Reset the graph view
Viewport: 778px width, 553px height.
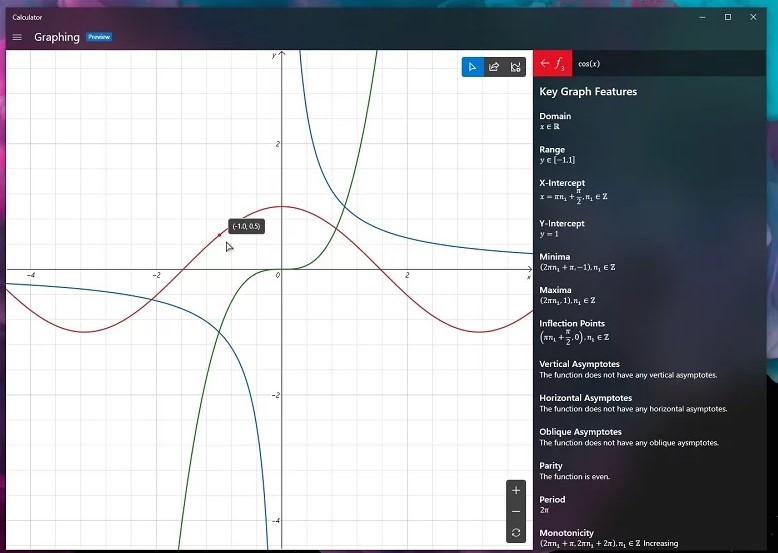pyautogui.click(x=516, y=533)
